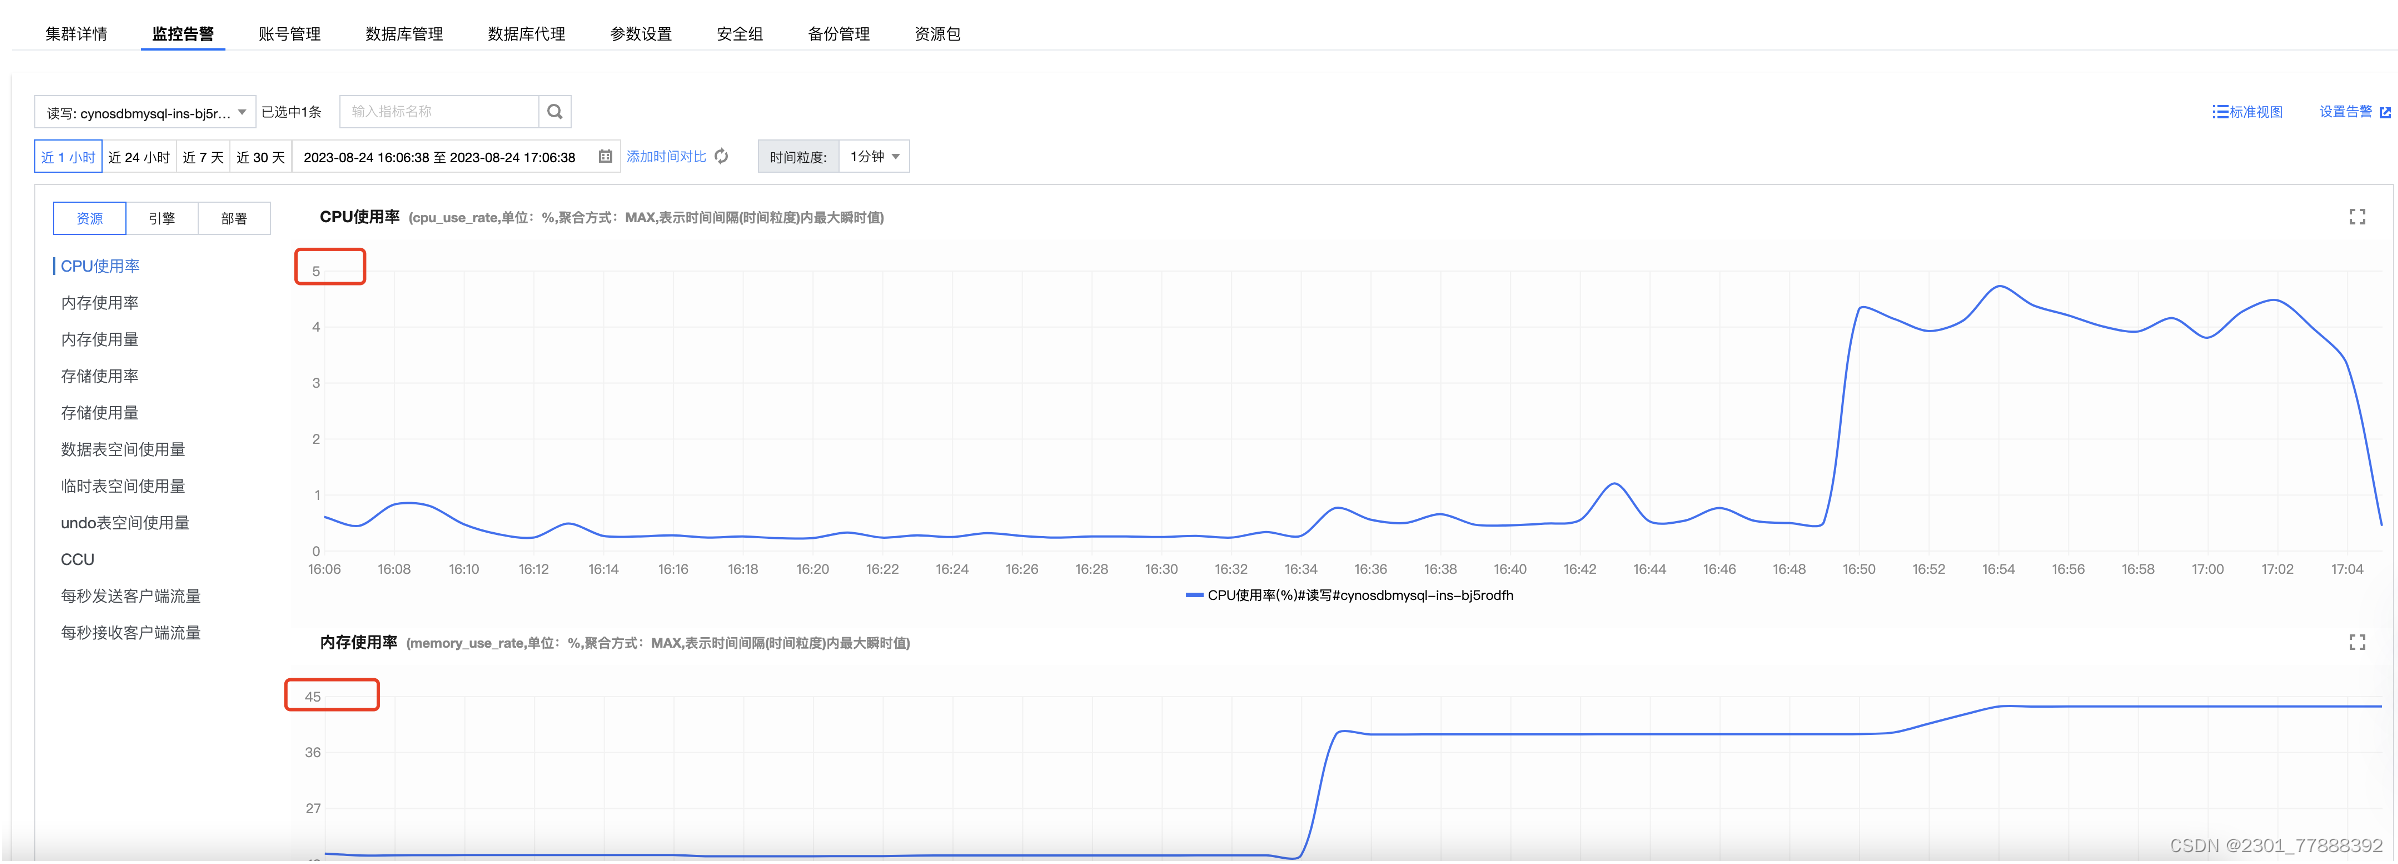
Task: Select the 部署 metric category
Action: [x=234, y=218]
